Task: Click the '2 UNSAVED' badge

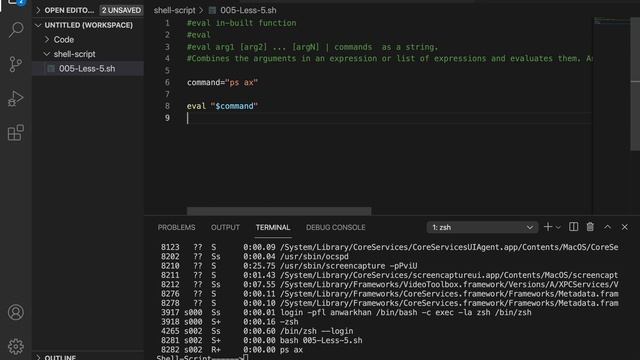Action: tap(121, 10)
